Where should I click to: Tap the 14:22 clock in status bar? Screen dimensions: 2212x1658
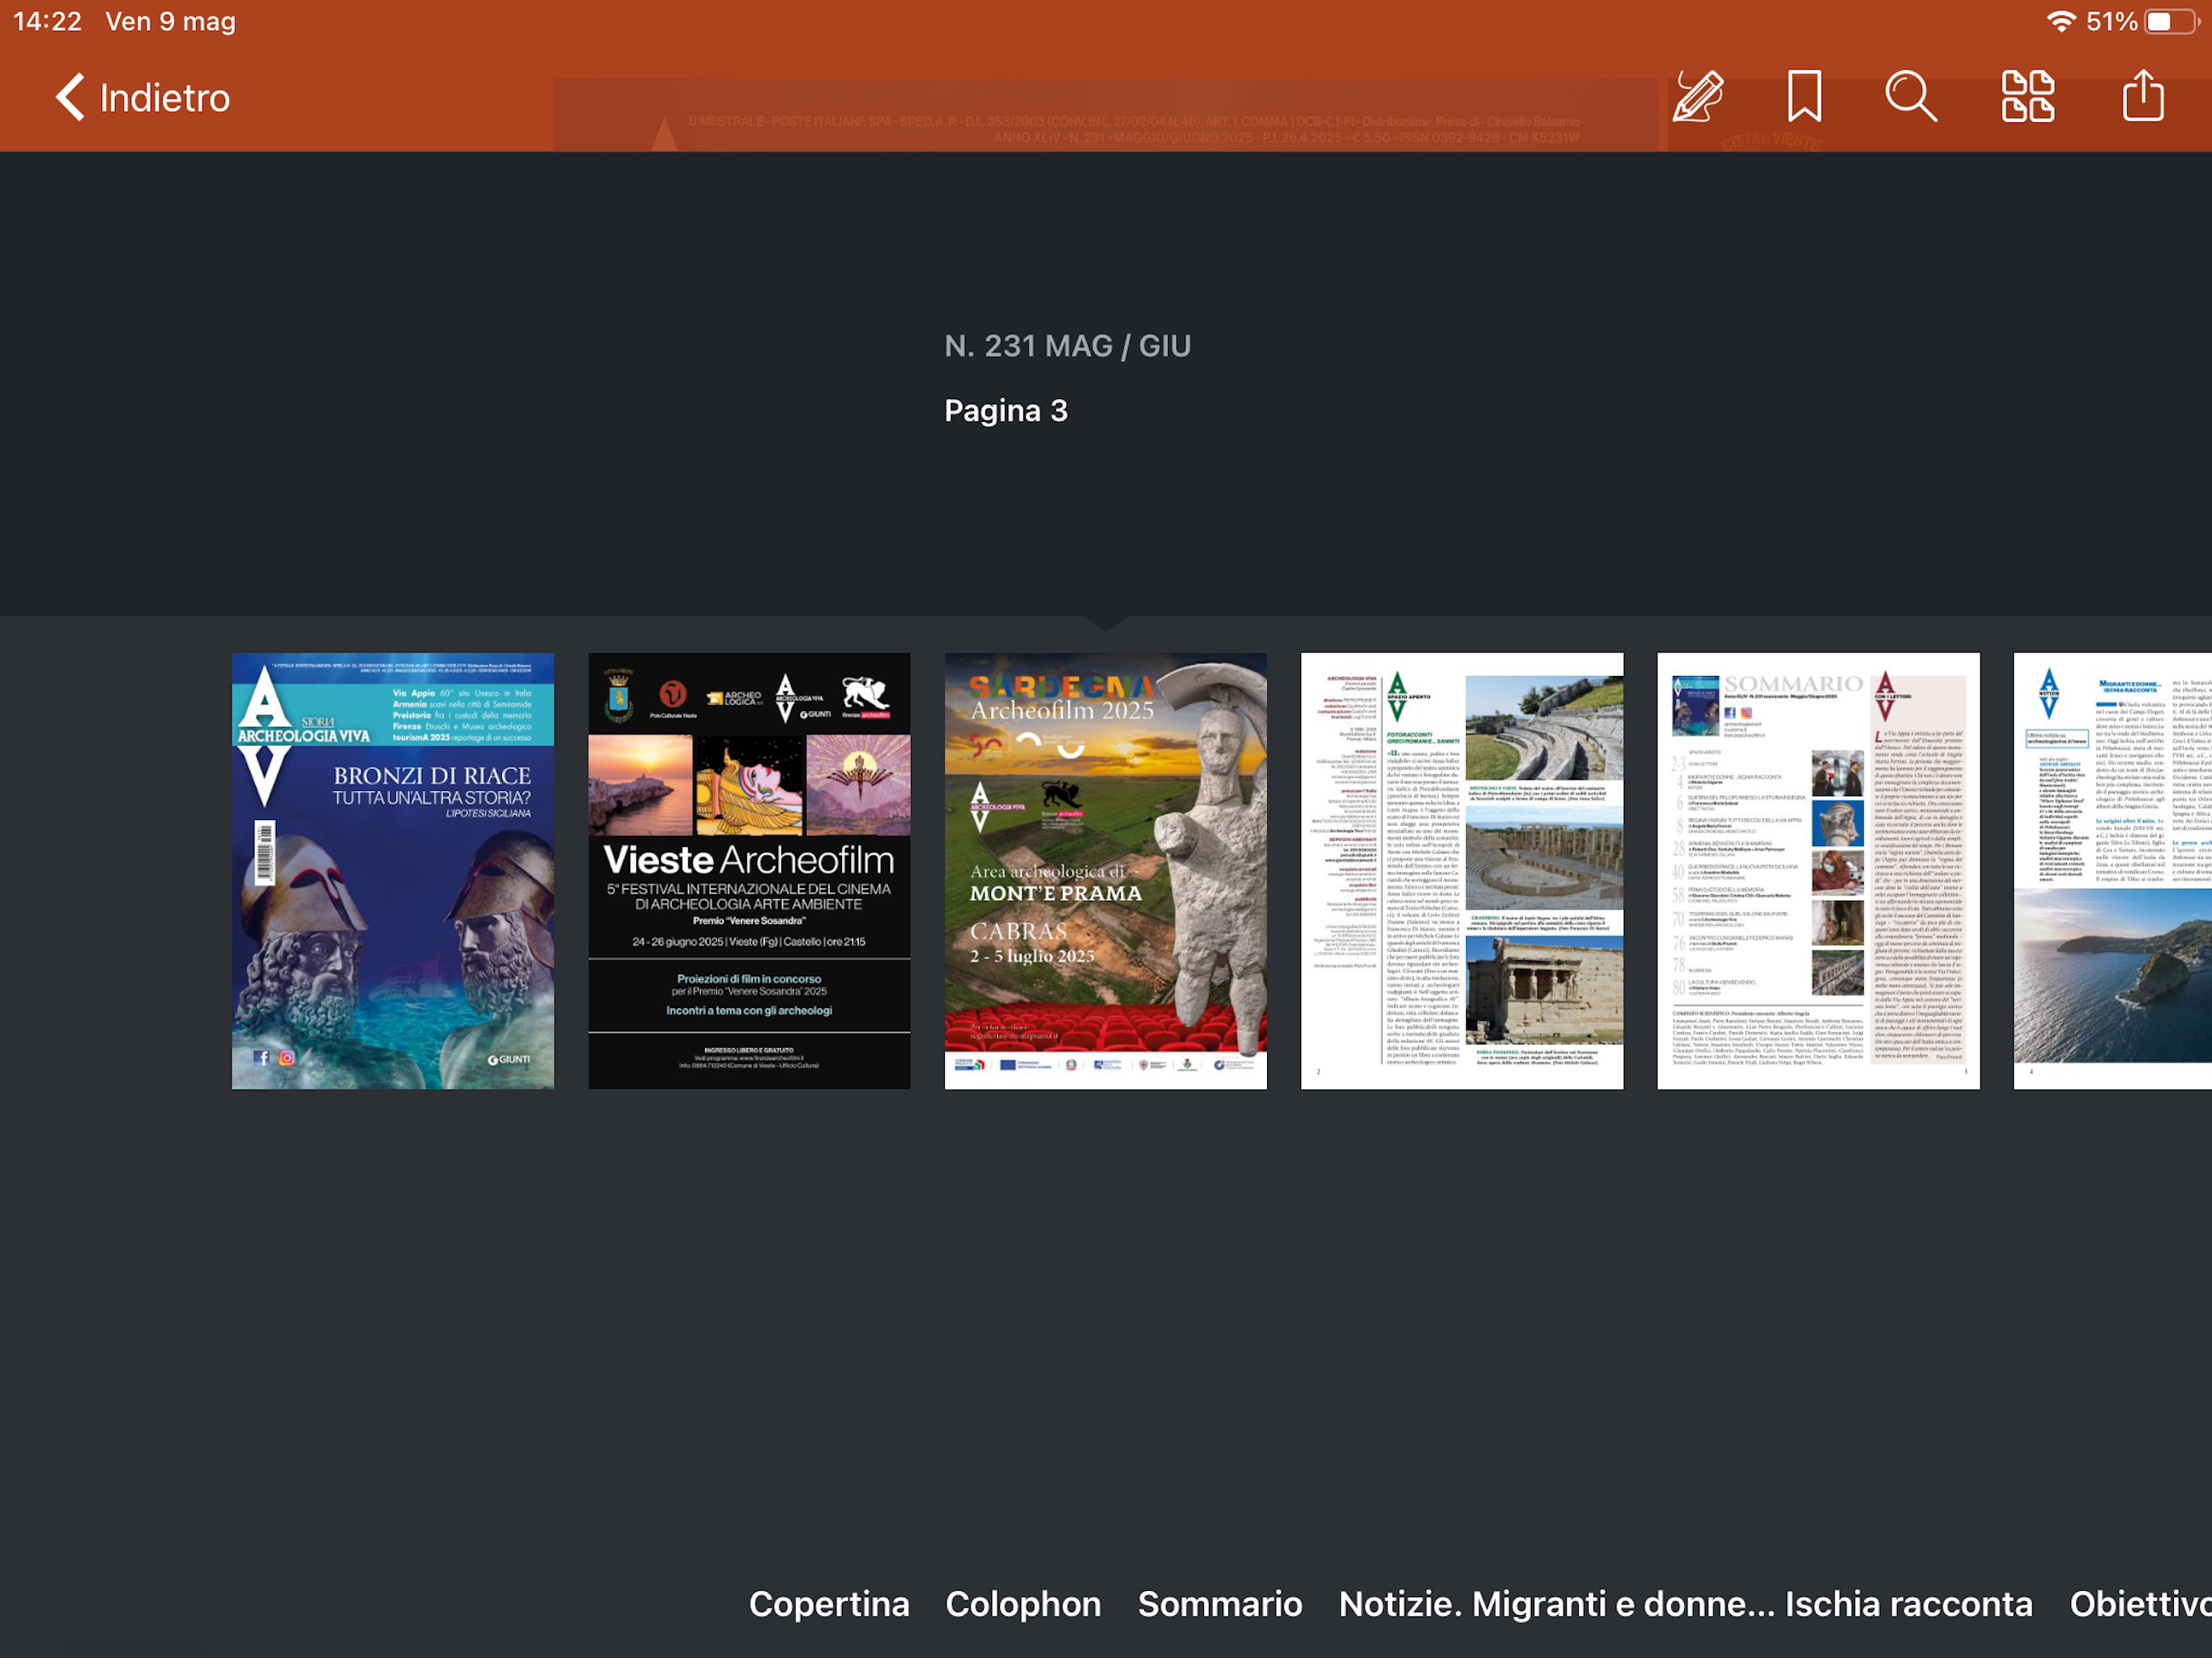[x=47, y=22]
